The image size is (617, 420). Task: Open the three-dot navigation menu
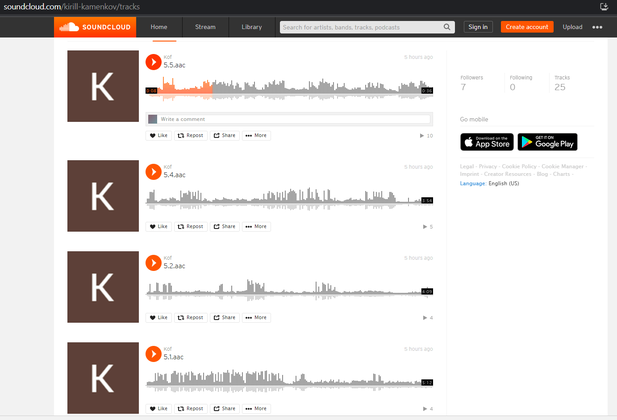[x=597, y=27]
